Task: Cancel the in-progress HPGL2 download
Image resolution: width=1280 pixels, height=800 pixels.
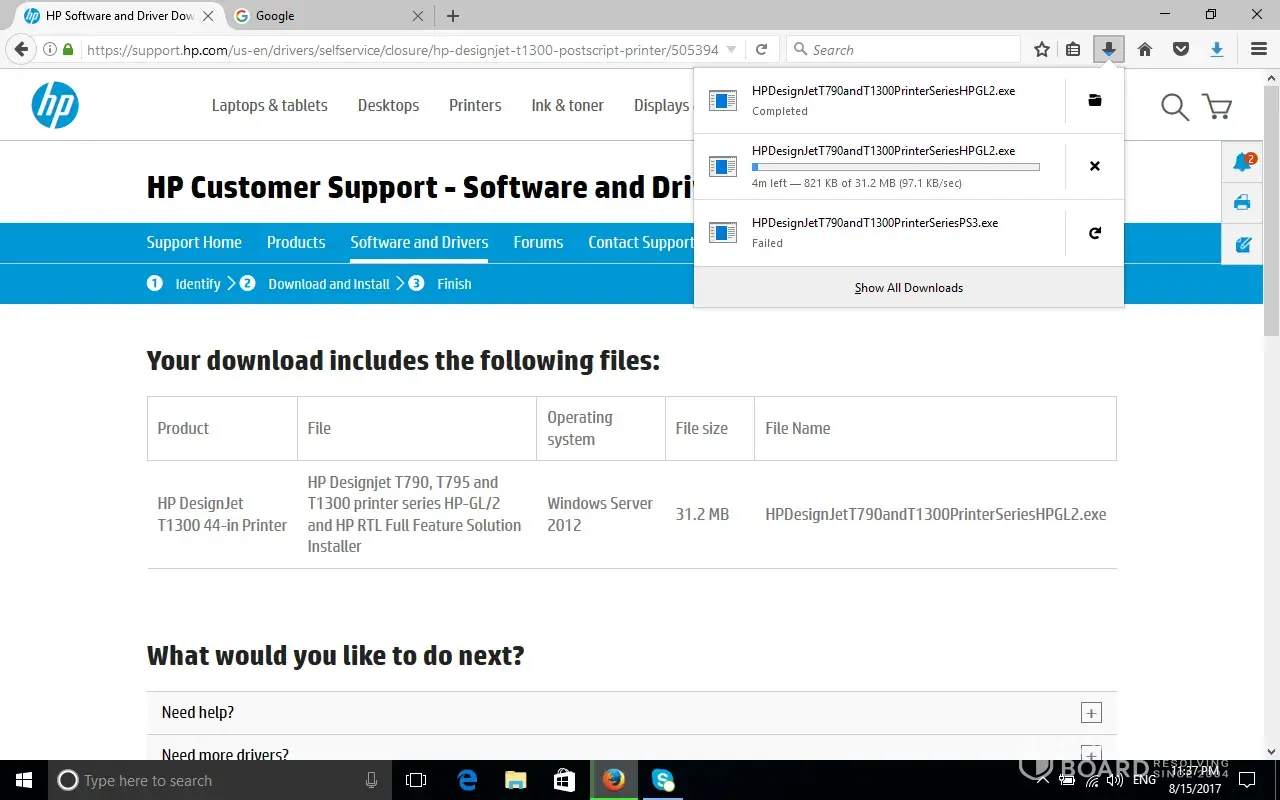Action: click(x=1094, y=166)
